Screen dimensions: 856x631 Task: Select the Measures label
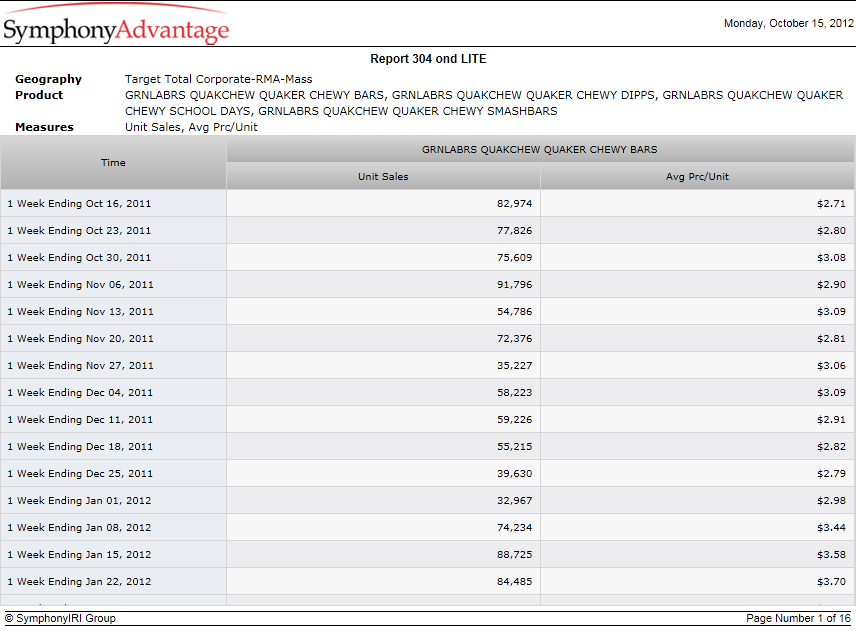tap(44, 127)
